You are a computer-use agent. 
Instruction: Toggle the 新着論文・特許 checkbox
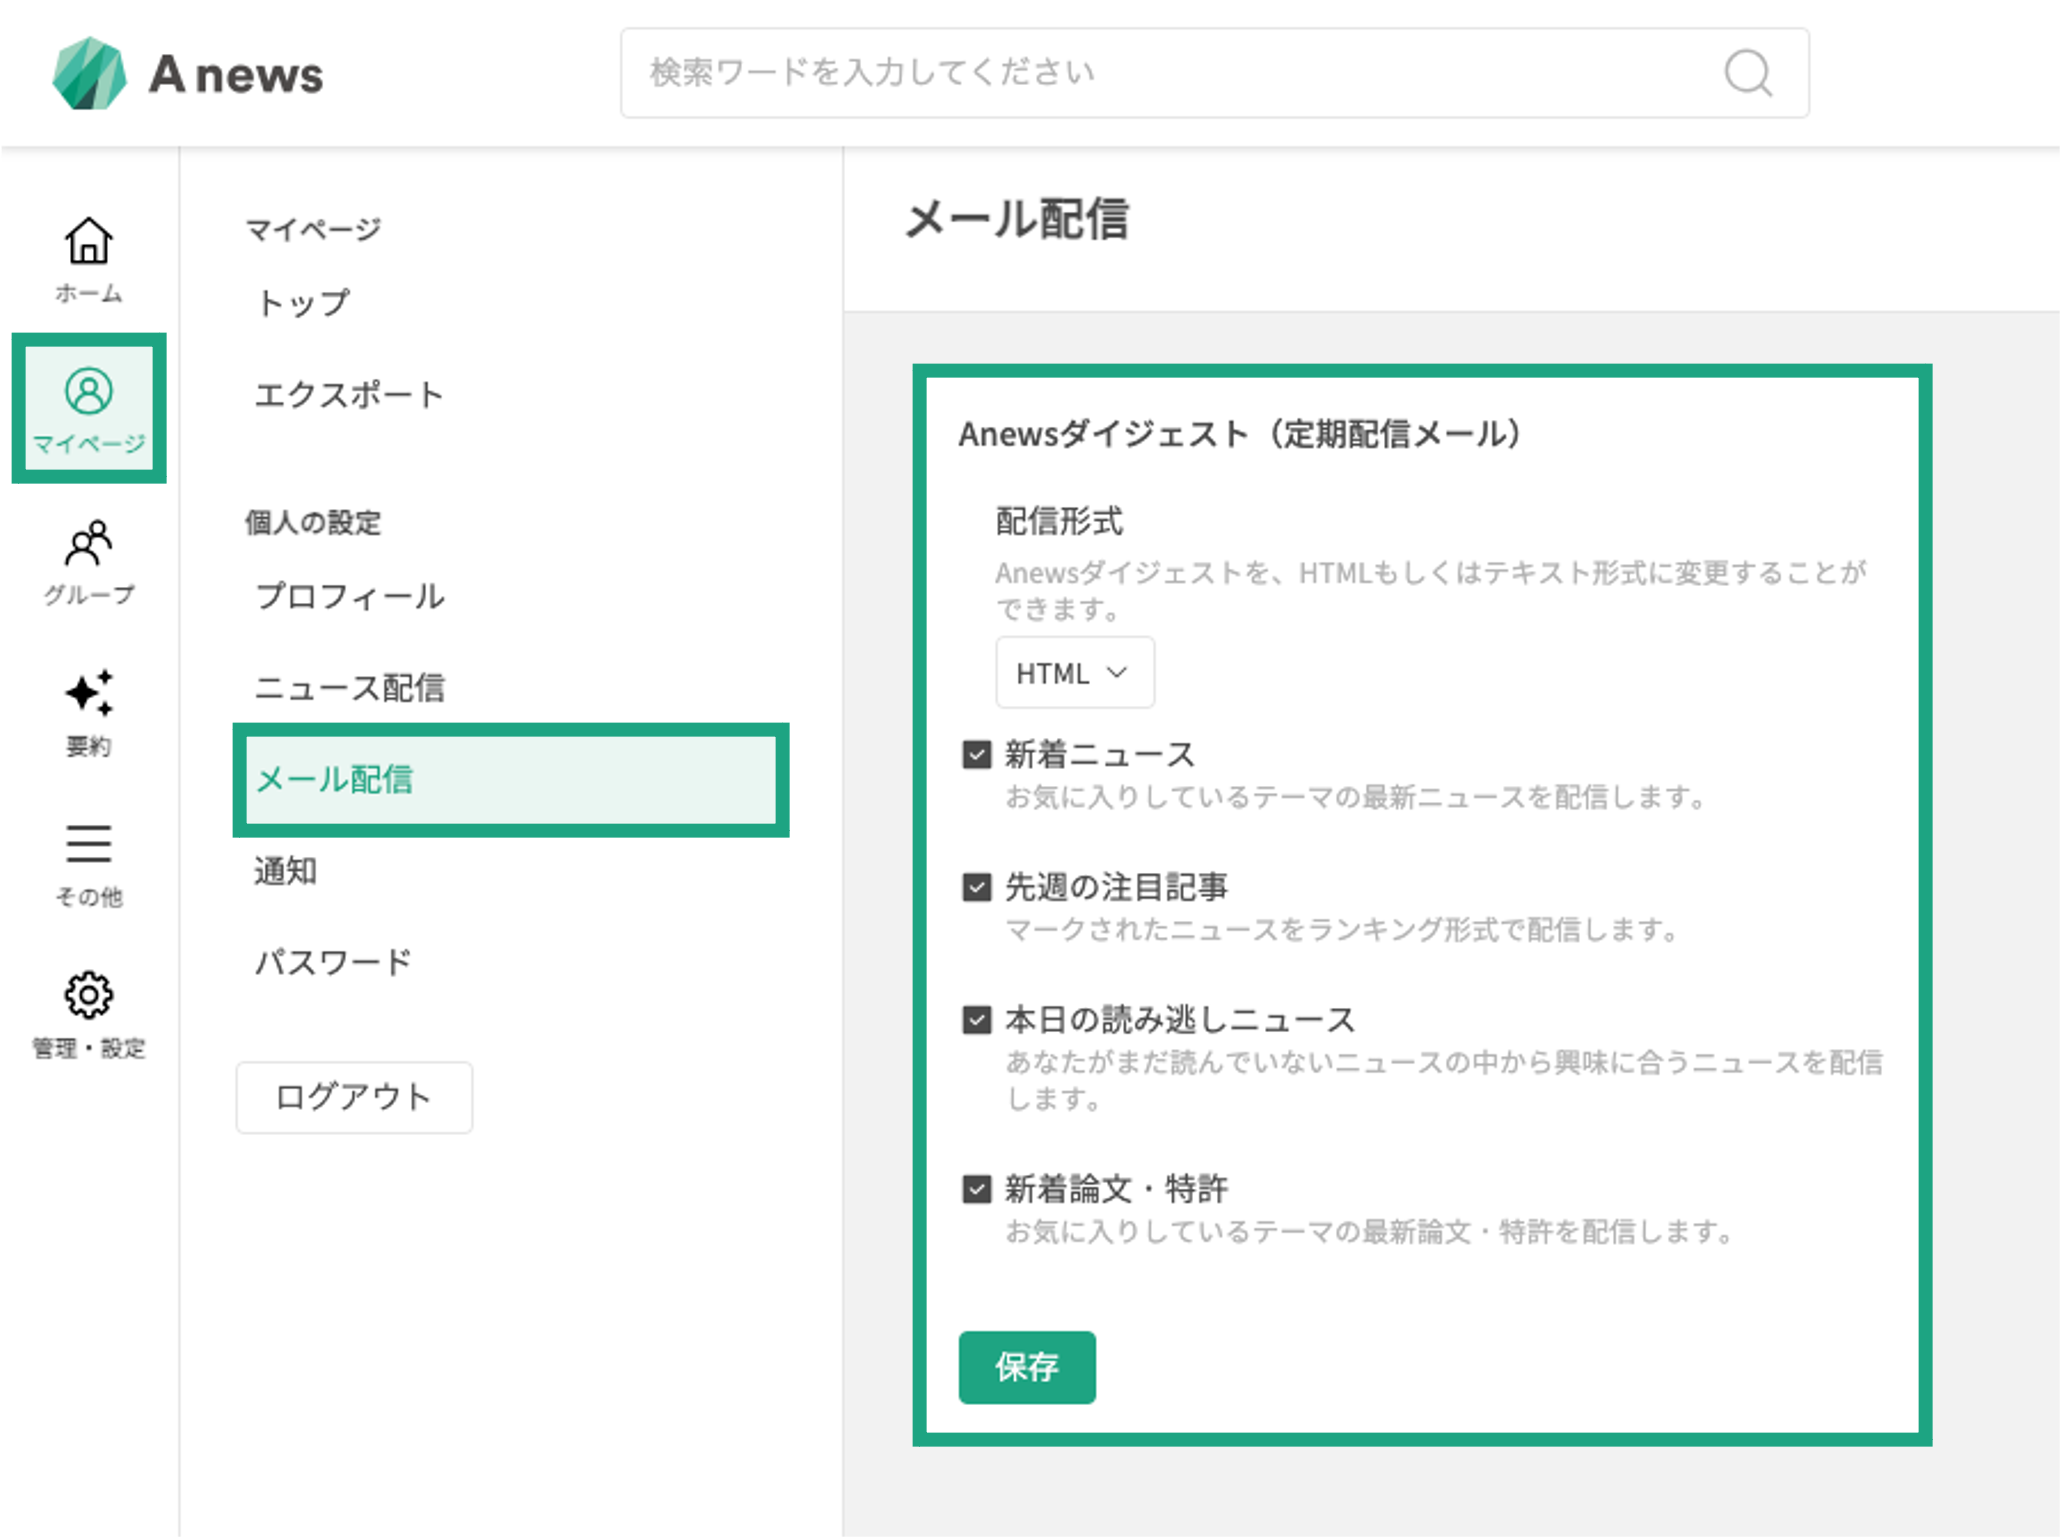point(976,1189)
